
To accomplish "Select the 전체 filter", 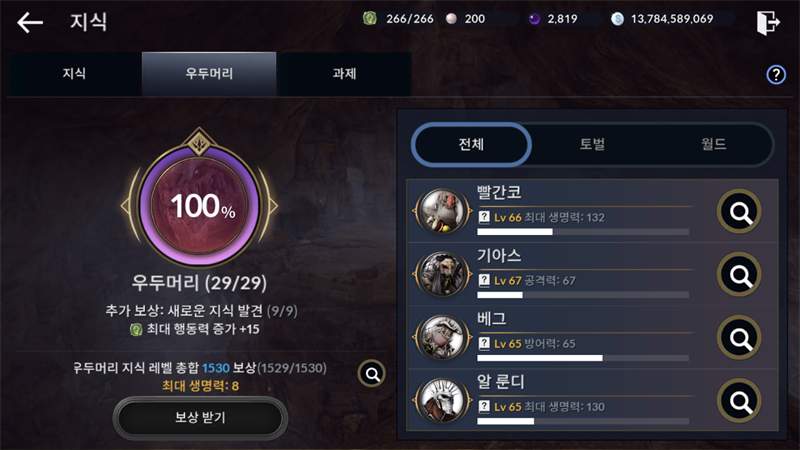I will click(x=471, y=144).
